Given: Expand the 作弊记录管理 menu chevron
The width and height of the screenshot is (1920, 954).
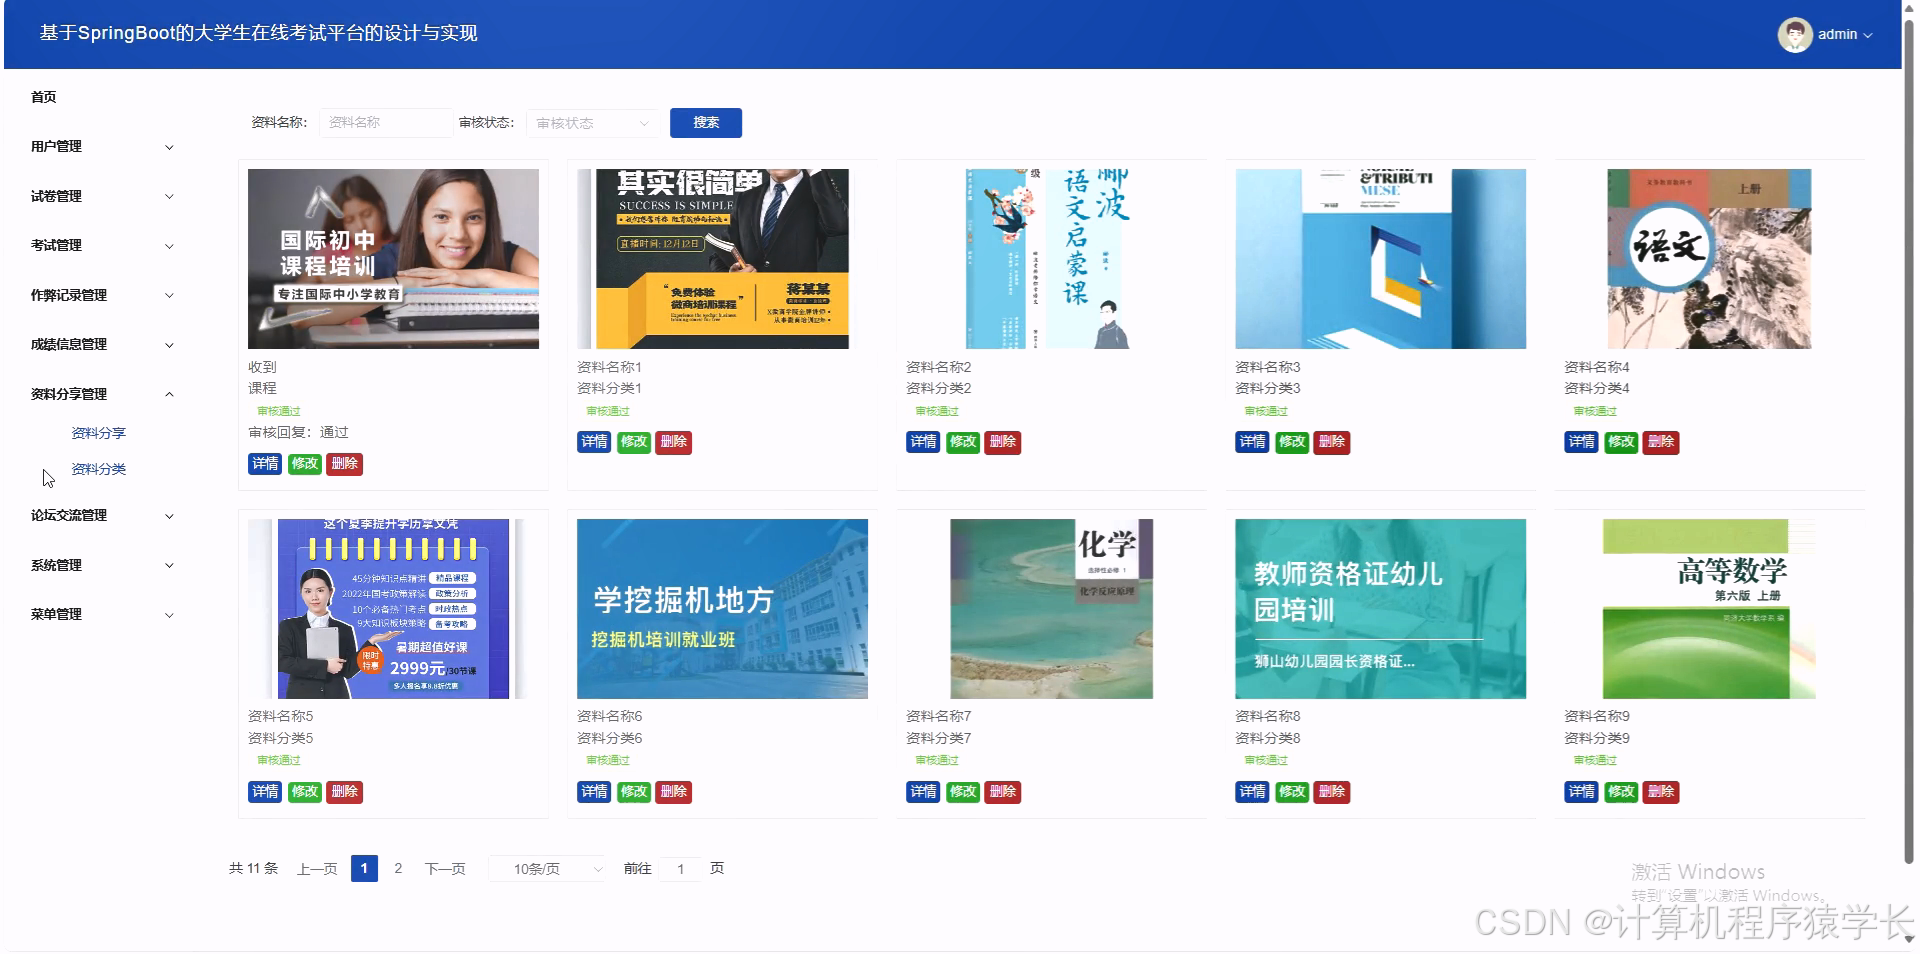Looking at the screenshot, I should click(169, 295).
